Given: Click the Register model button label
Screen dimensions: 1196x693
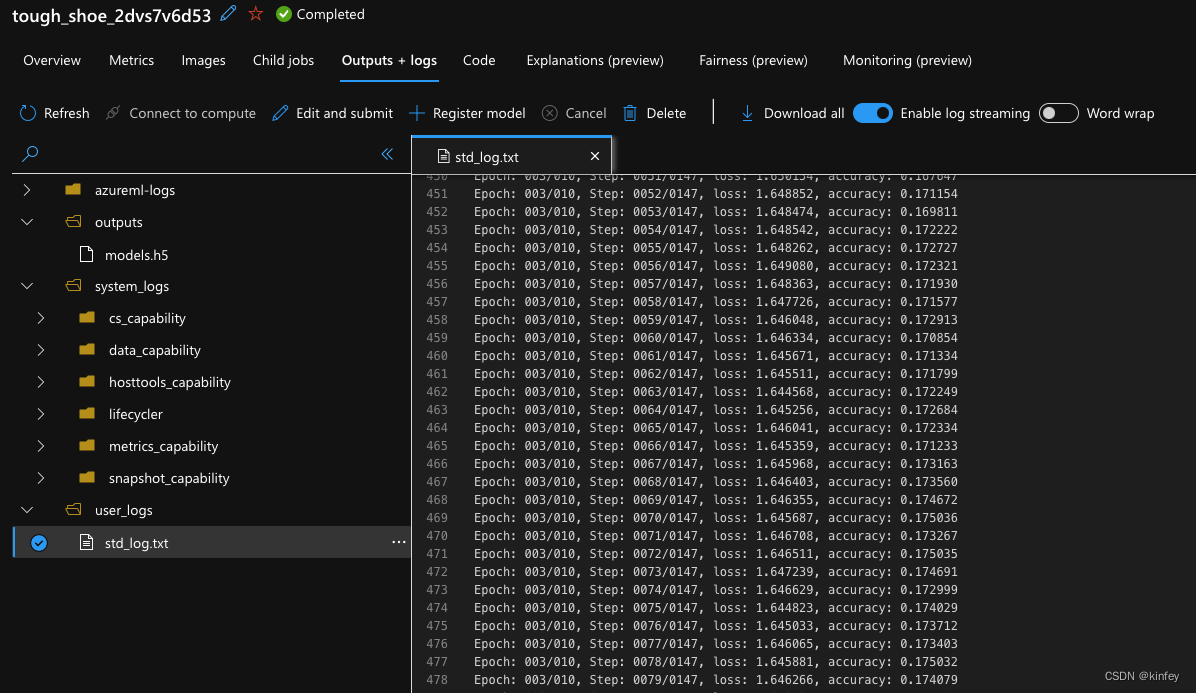Looking at the screenshot, I should [479, 113].
